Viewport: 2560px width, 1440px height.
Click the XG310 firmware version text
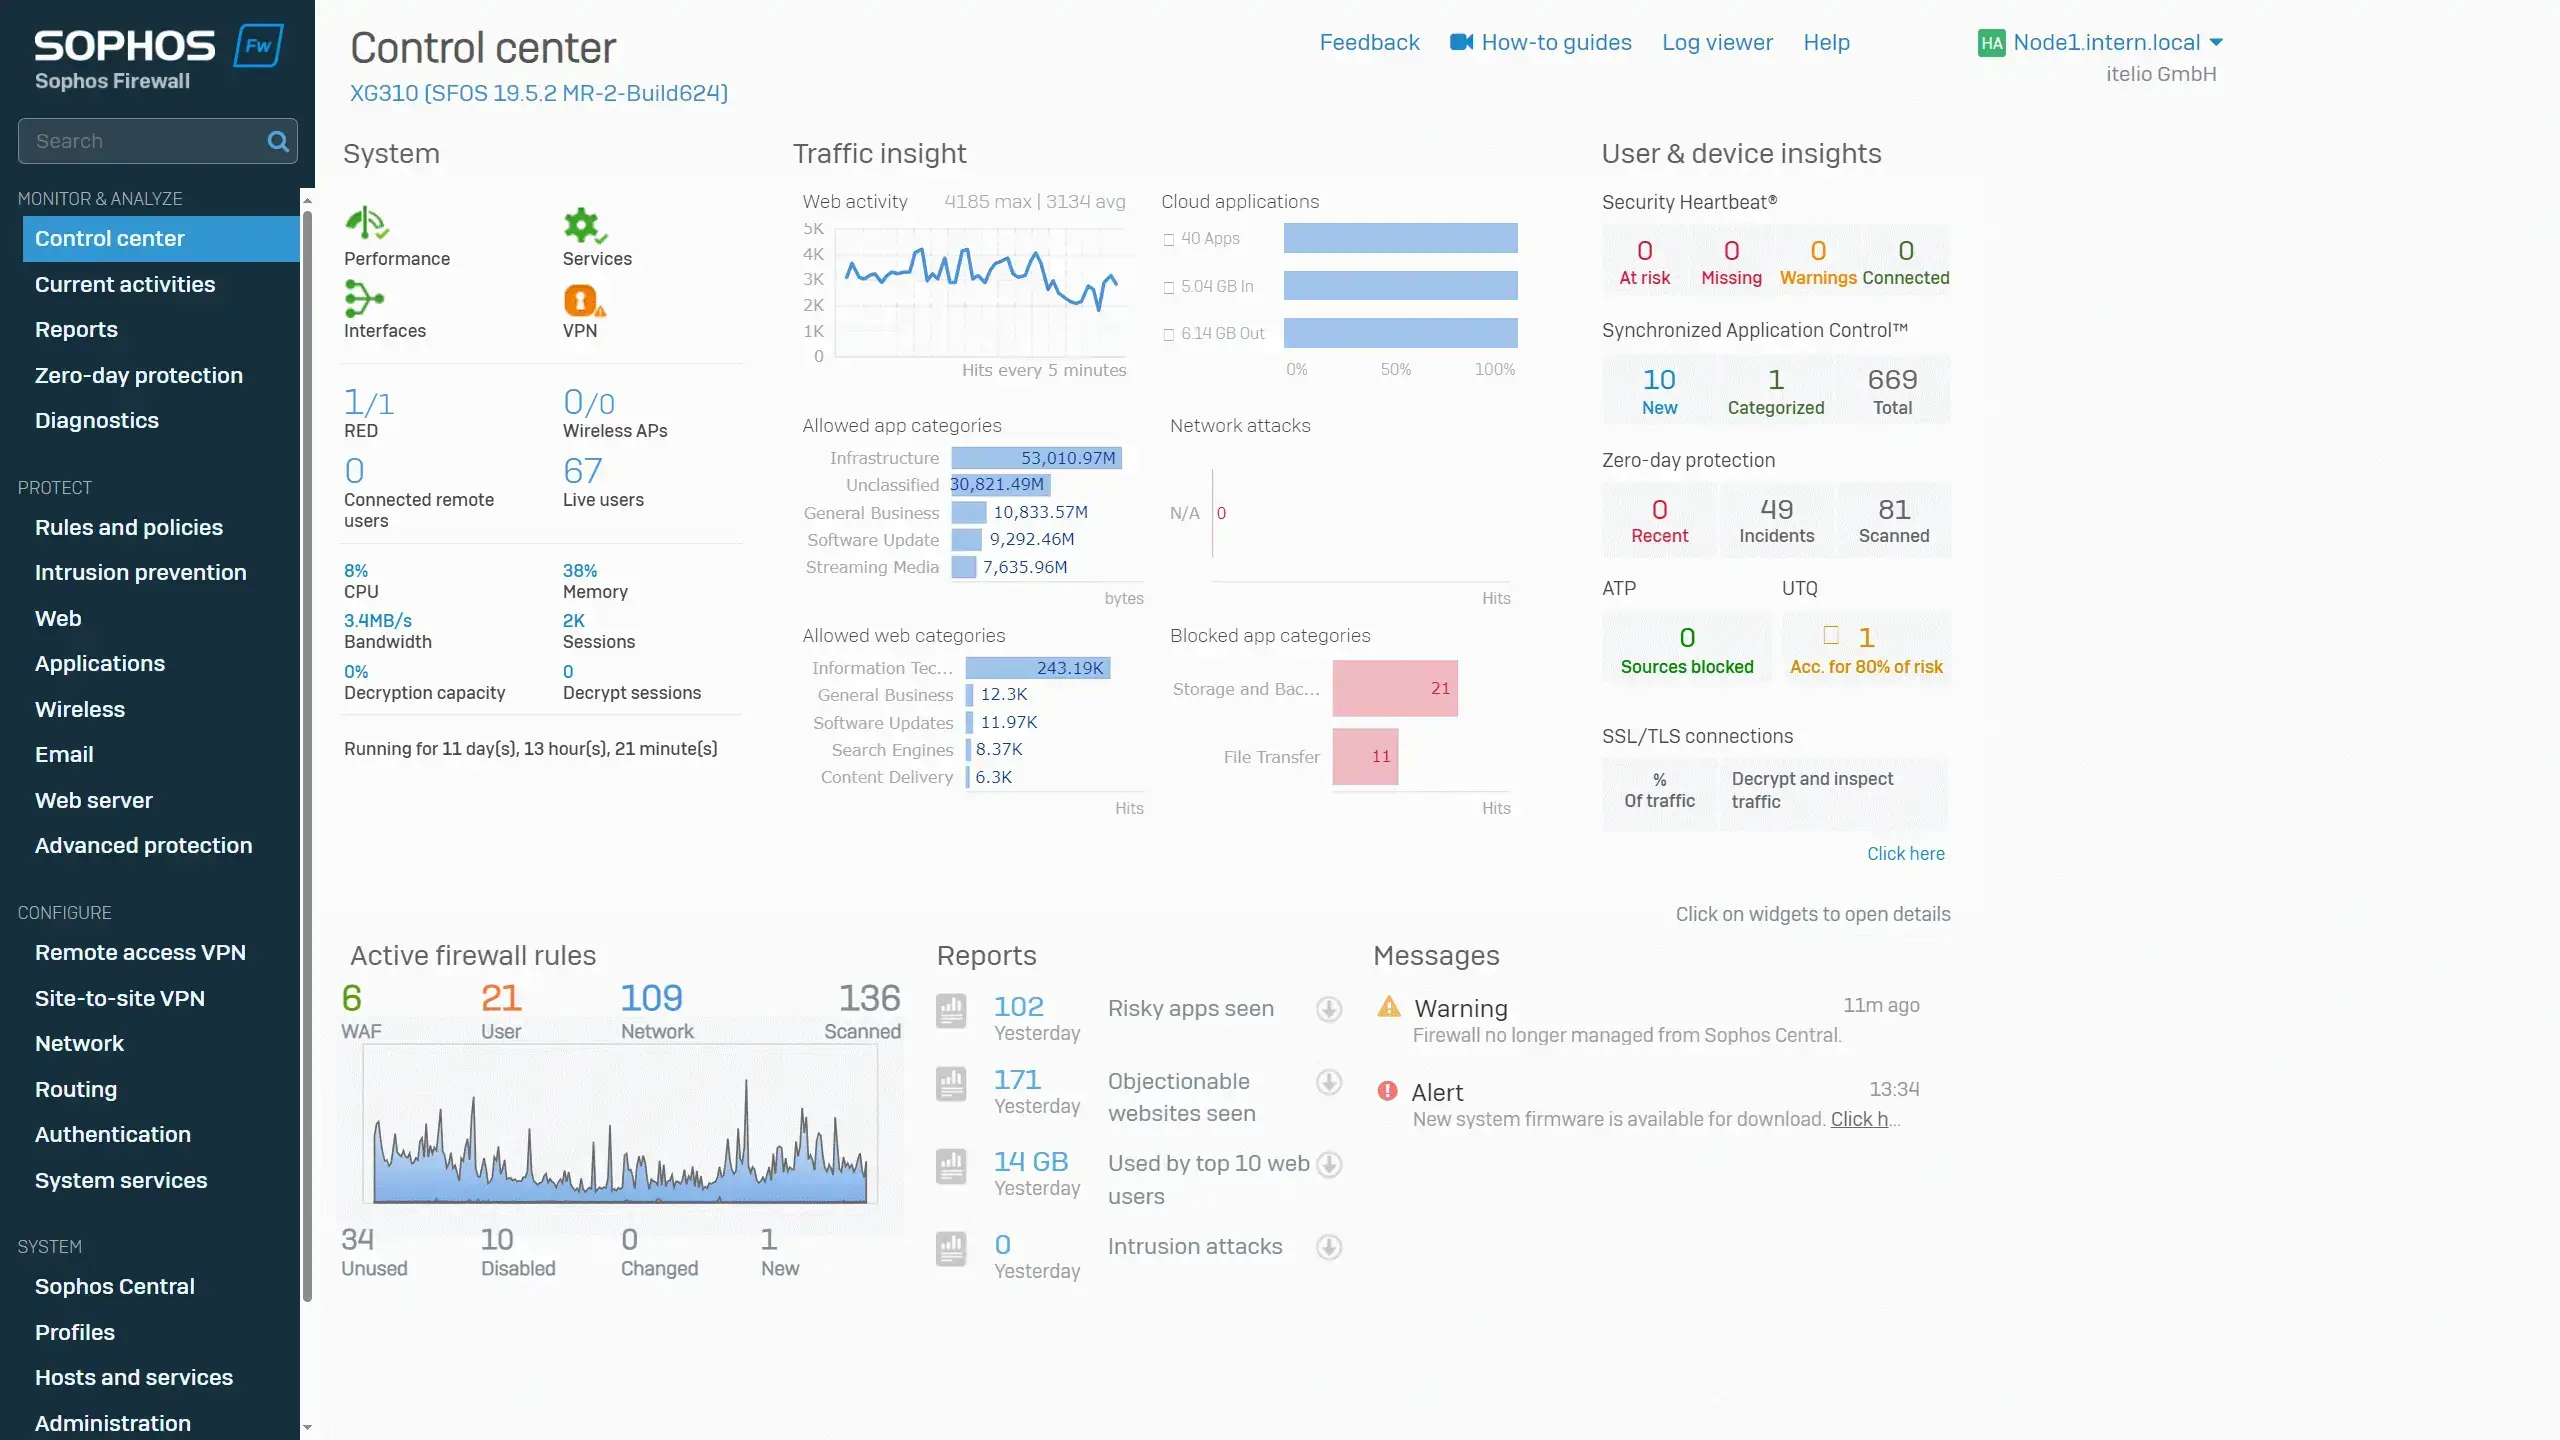click(x=539, y=93)
